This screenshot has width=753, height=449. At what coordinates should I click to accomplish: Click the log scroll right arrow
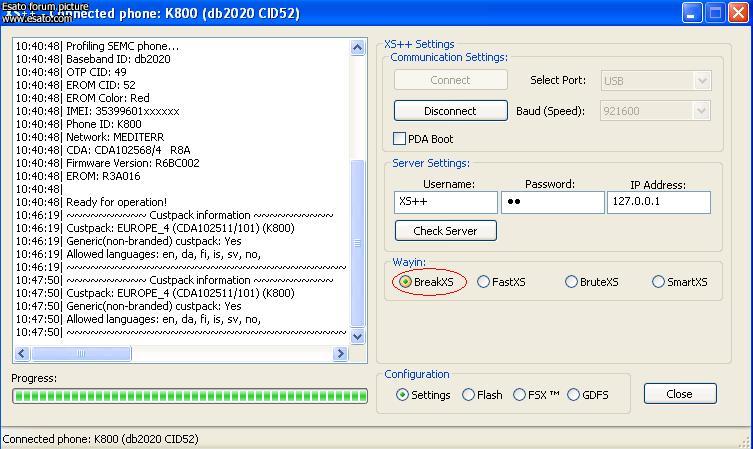click(x=340, y=354)
